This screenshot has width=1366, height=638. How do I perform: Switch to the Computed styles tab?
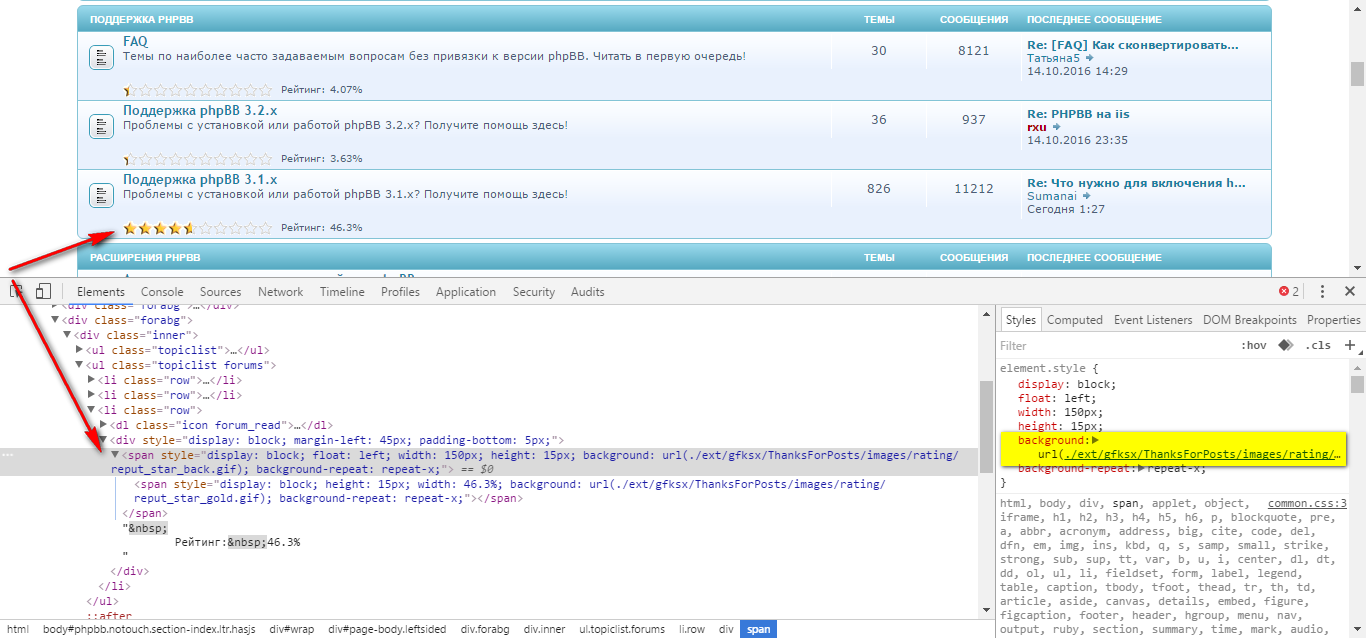tap(1074, 320)
